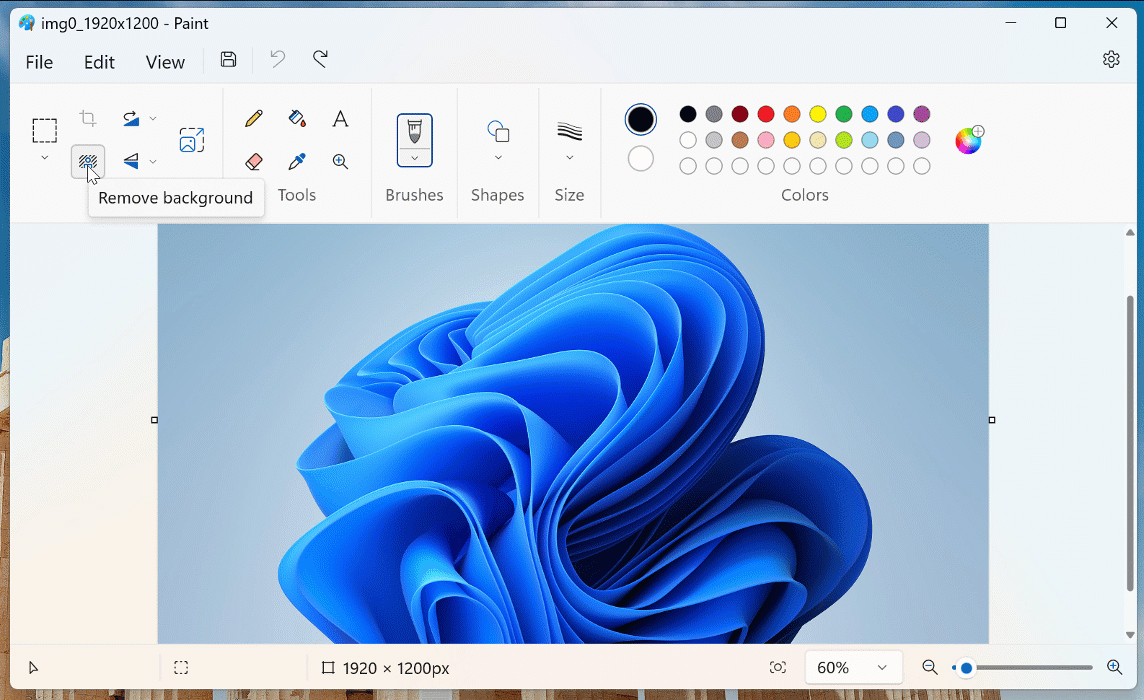Click the Save icon

pos(229,60)
